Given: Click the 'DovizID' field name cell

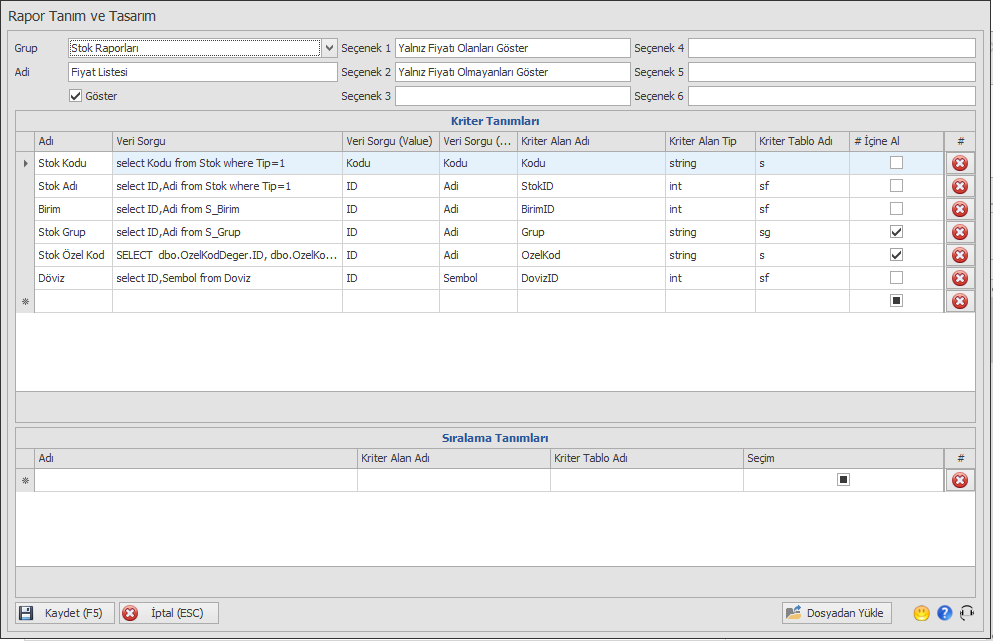Looking at the screenshot, I should [x=591, y=278].
